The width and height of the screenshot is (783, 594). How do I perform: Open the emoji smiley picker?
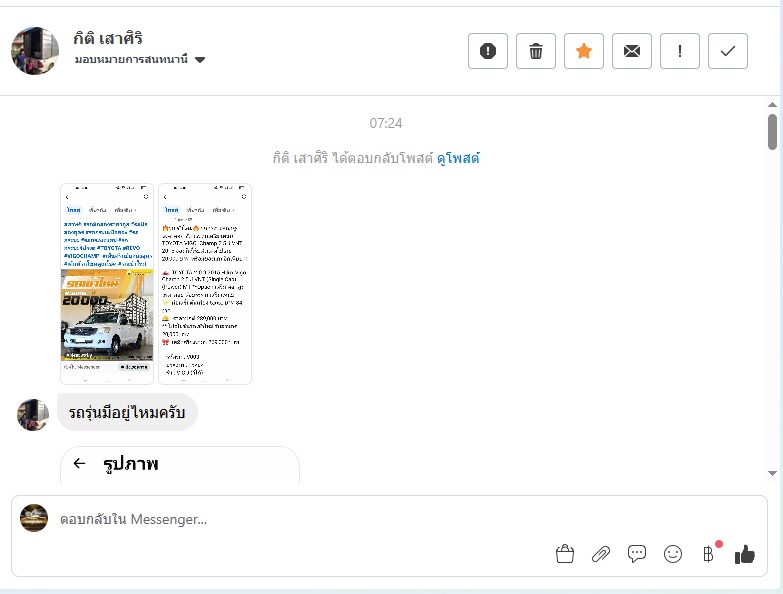[673, 554]
